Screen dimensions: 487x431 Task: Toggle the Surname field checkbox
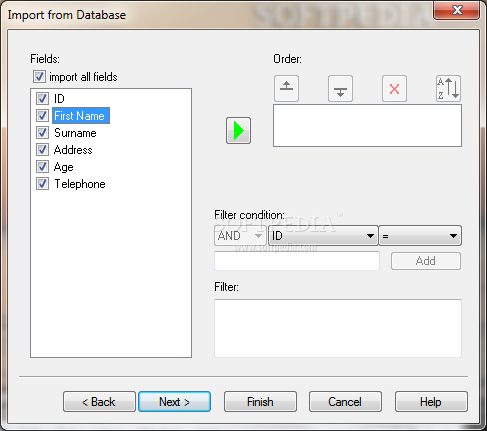point(42,133)
